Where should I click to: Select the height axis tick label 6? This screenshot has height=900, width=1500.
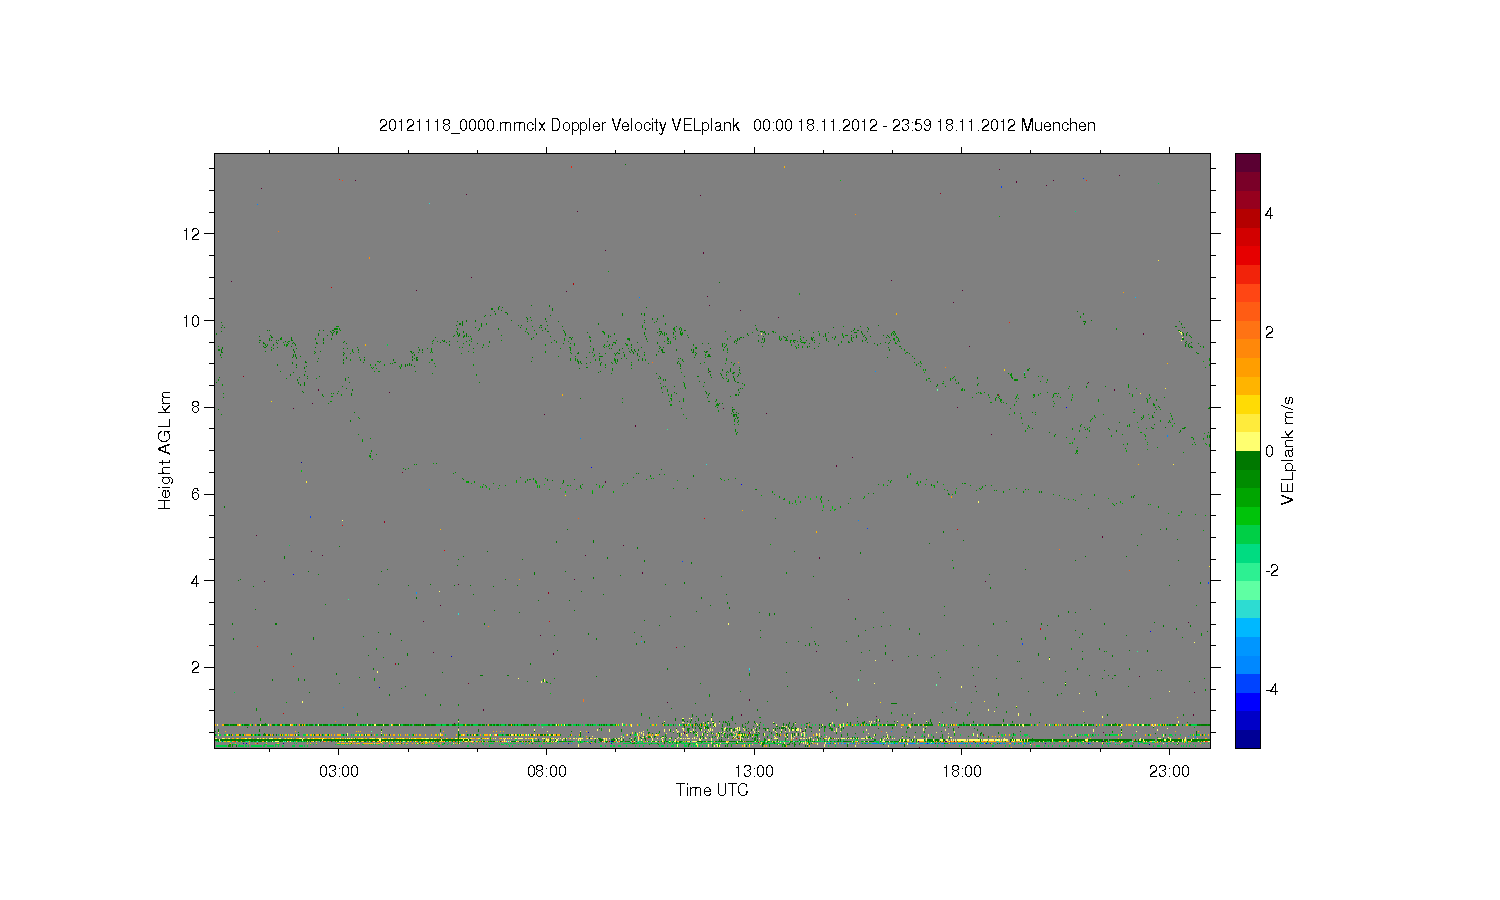click(197, 494)
